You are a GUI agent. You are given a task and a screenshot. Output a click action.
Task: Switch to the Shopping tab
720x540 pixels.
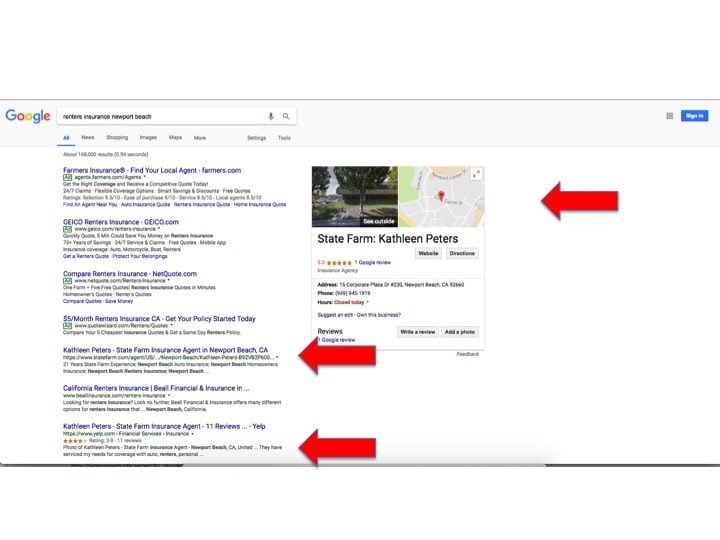pyautogui.click(x=117, y=137)
